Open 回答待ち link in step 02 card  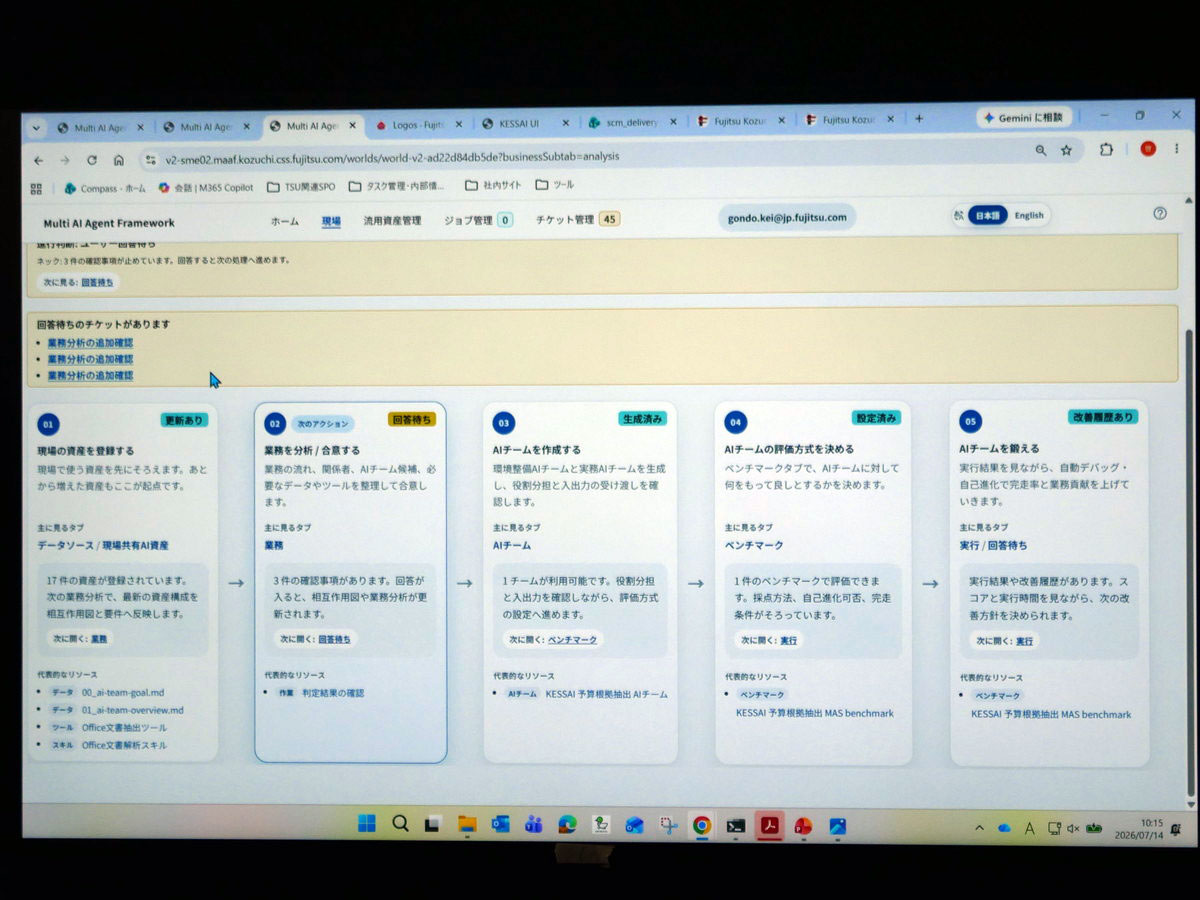coord(334,638)
